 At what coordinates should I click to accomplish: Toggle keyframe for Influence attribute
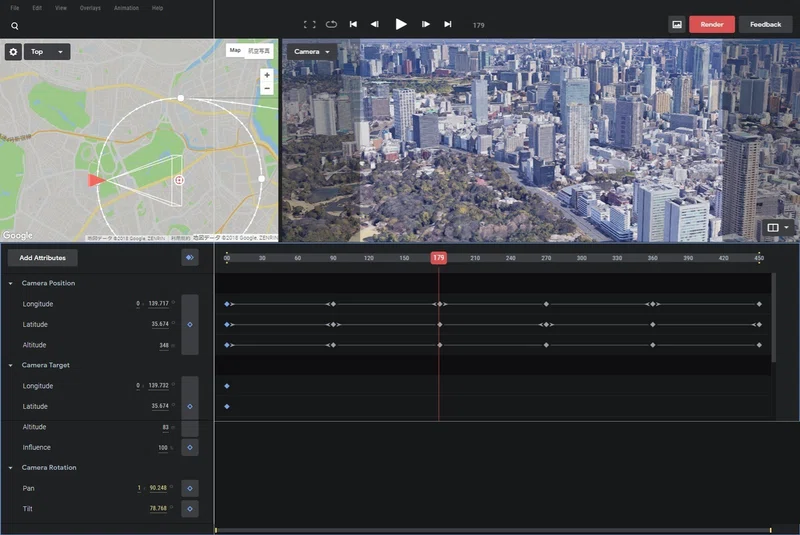tap(190, 447)
